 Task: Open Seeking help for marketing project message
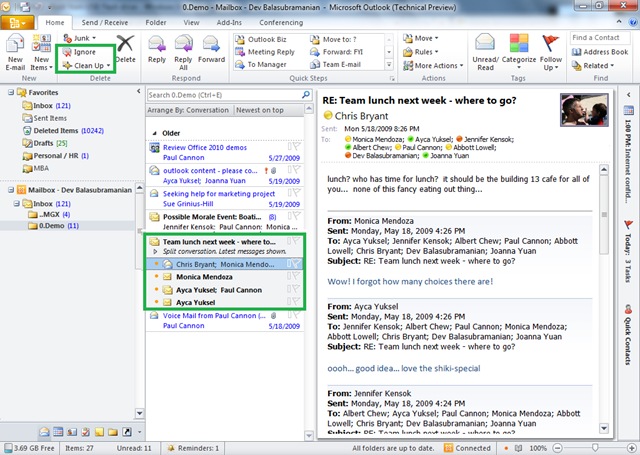click(225, 199)
